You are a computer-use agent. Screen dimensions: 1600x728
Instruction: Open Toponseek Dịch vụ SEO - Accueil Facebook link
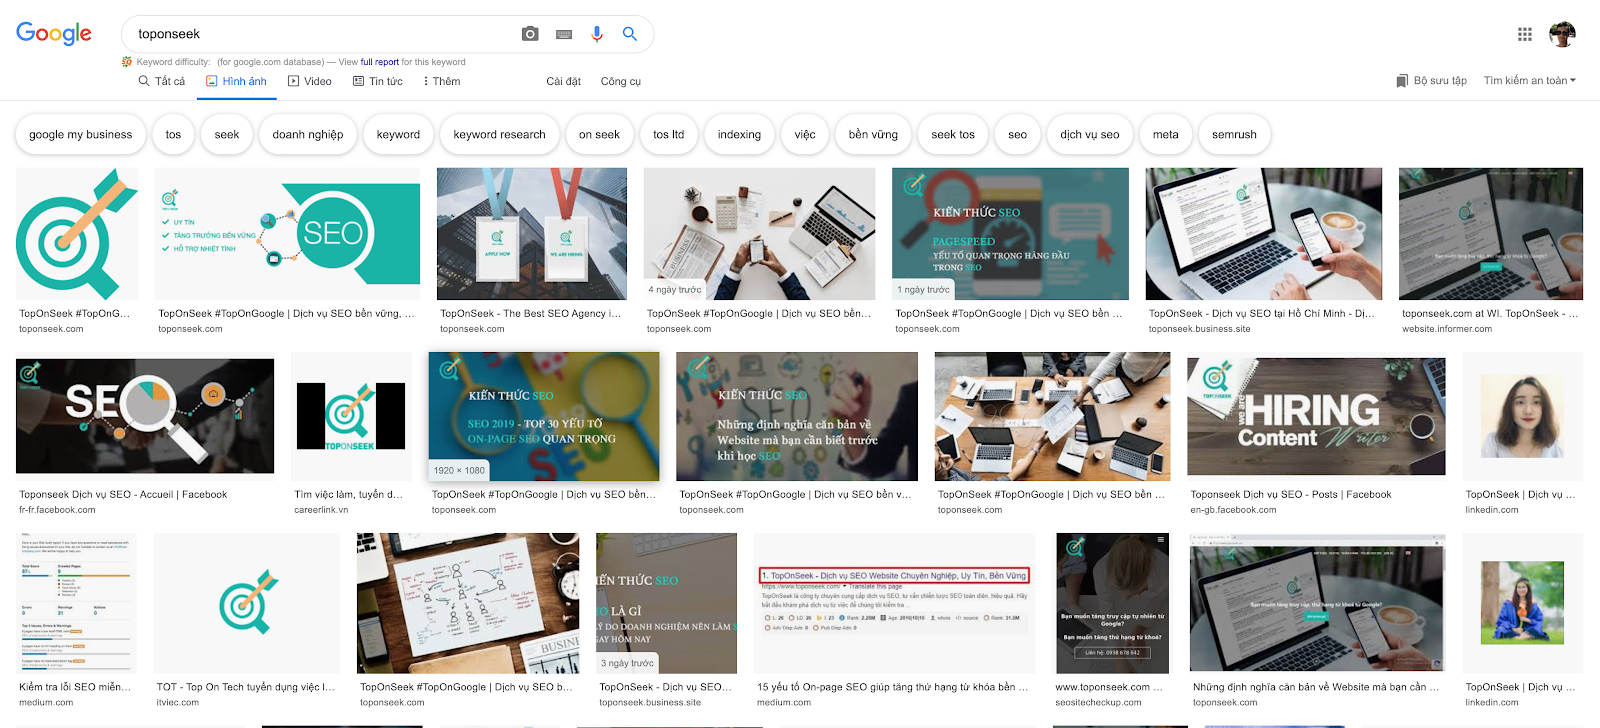coord(123,494)
